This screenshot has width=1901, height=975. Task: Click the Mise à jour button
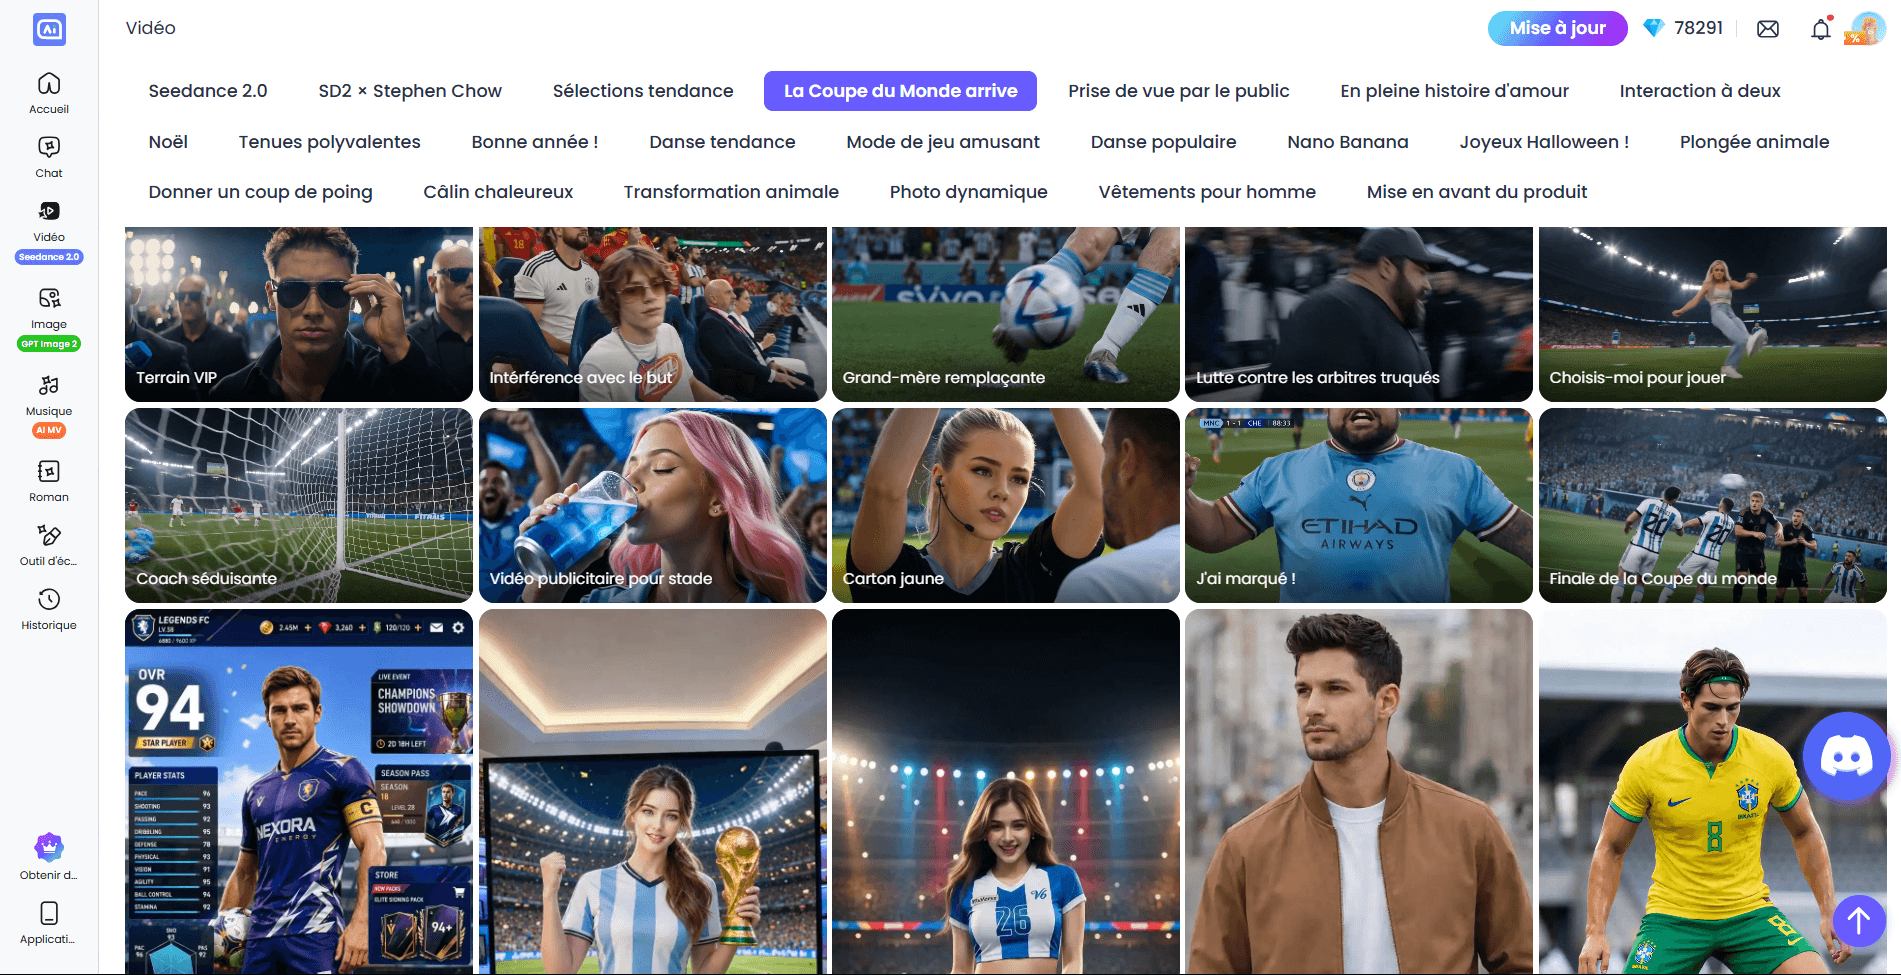(x=1557, y=28)
